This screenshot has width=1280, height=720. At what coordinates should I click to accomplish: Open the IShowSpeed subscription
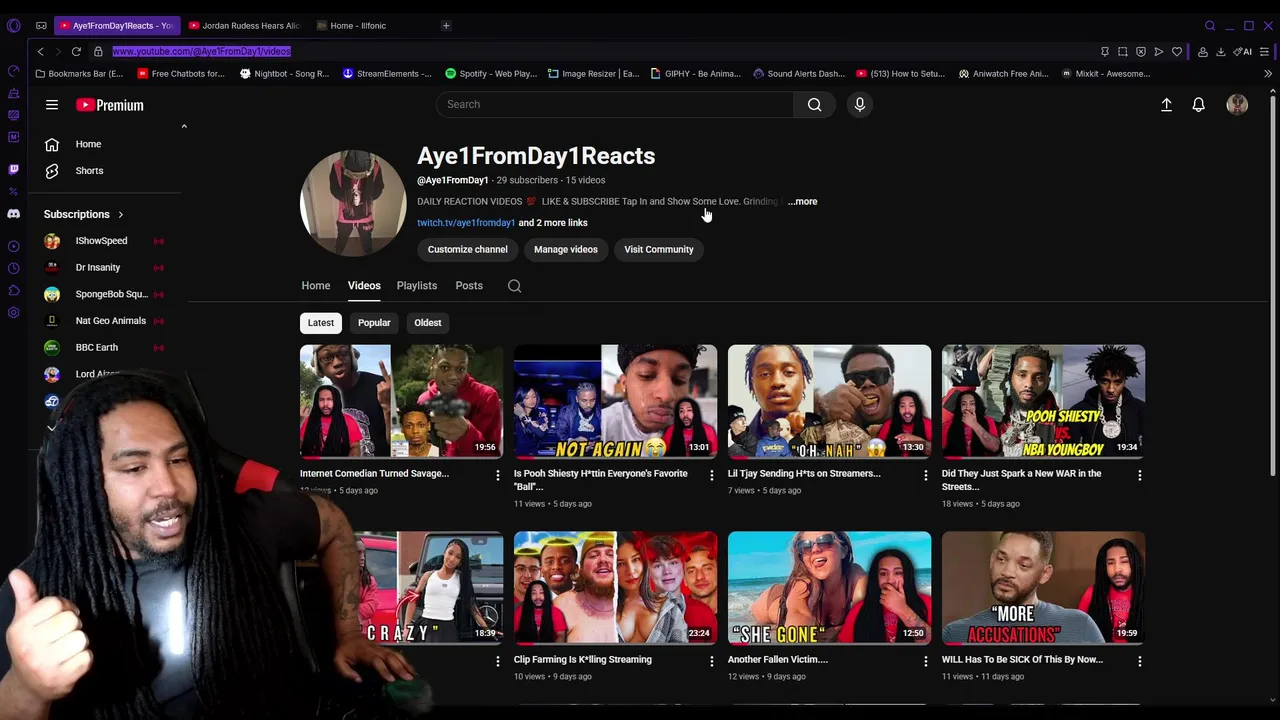coord(103,241)
